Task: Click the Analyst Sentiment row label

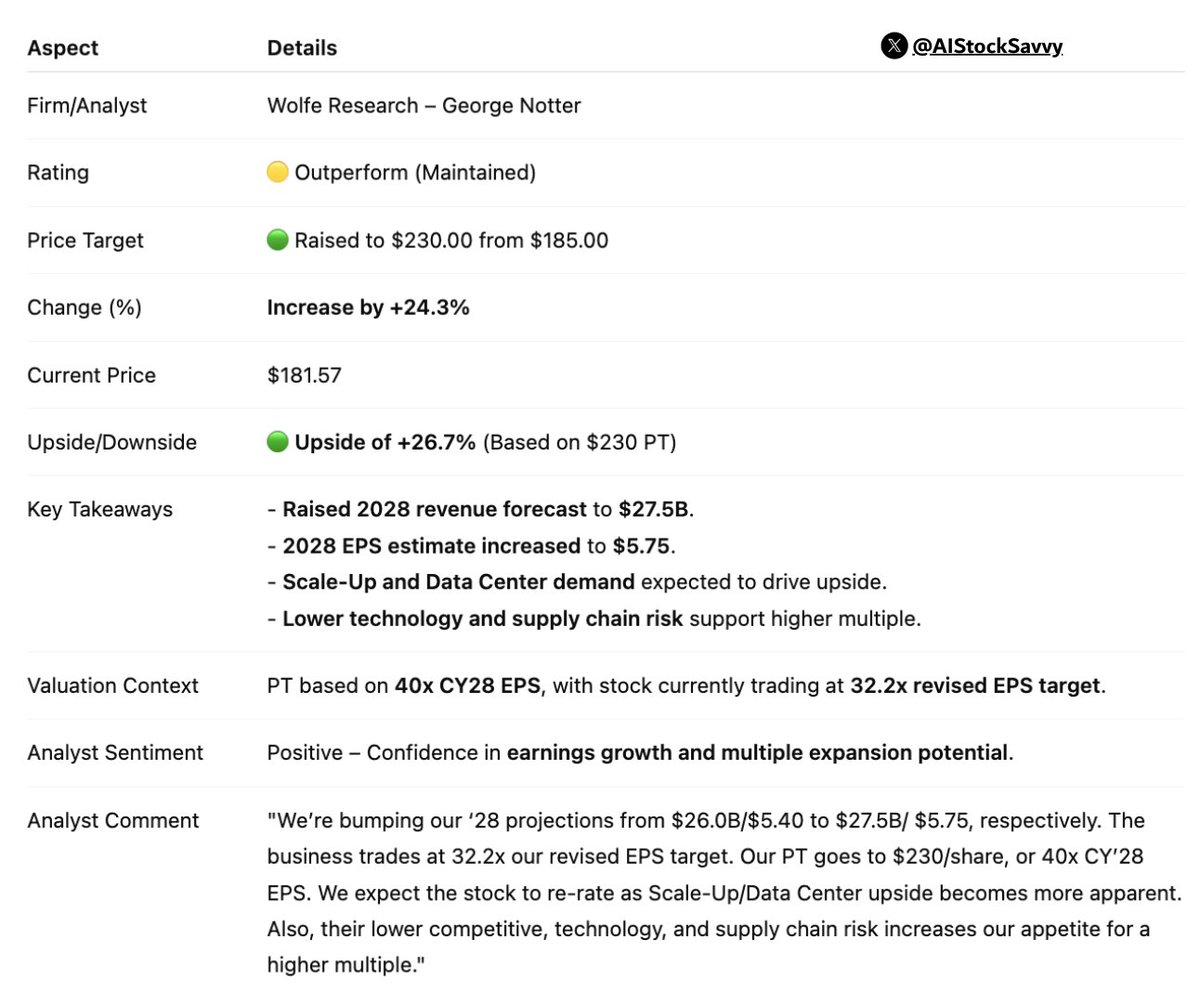Action: coord(115,753)
